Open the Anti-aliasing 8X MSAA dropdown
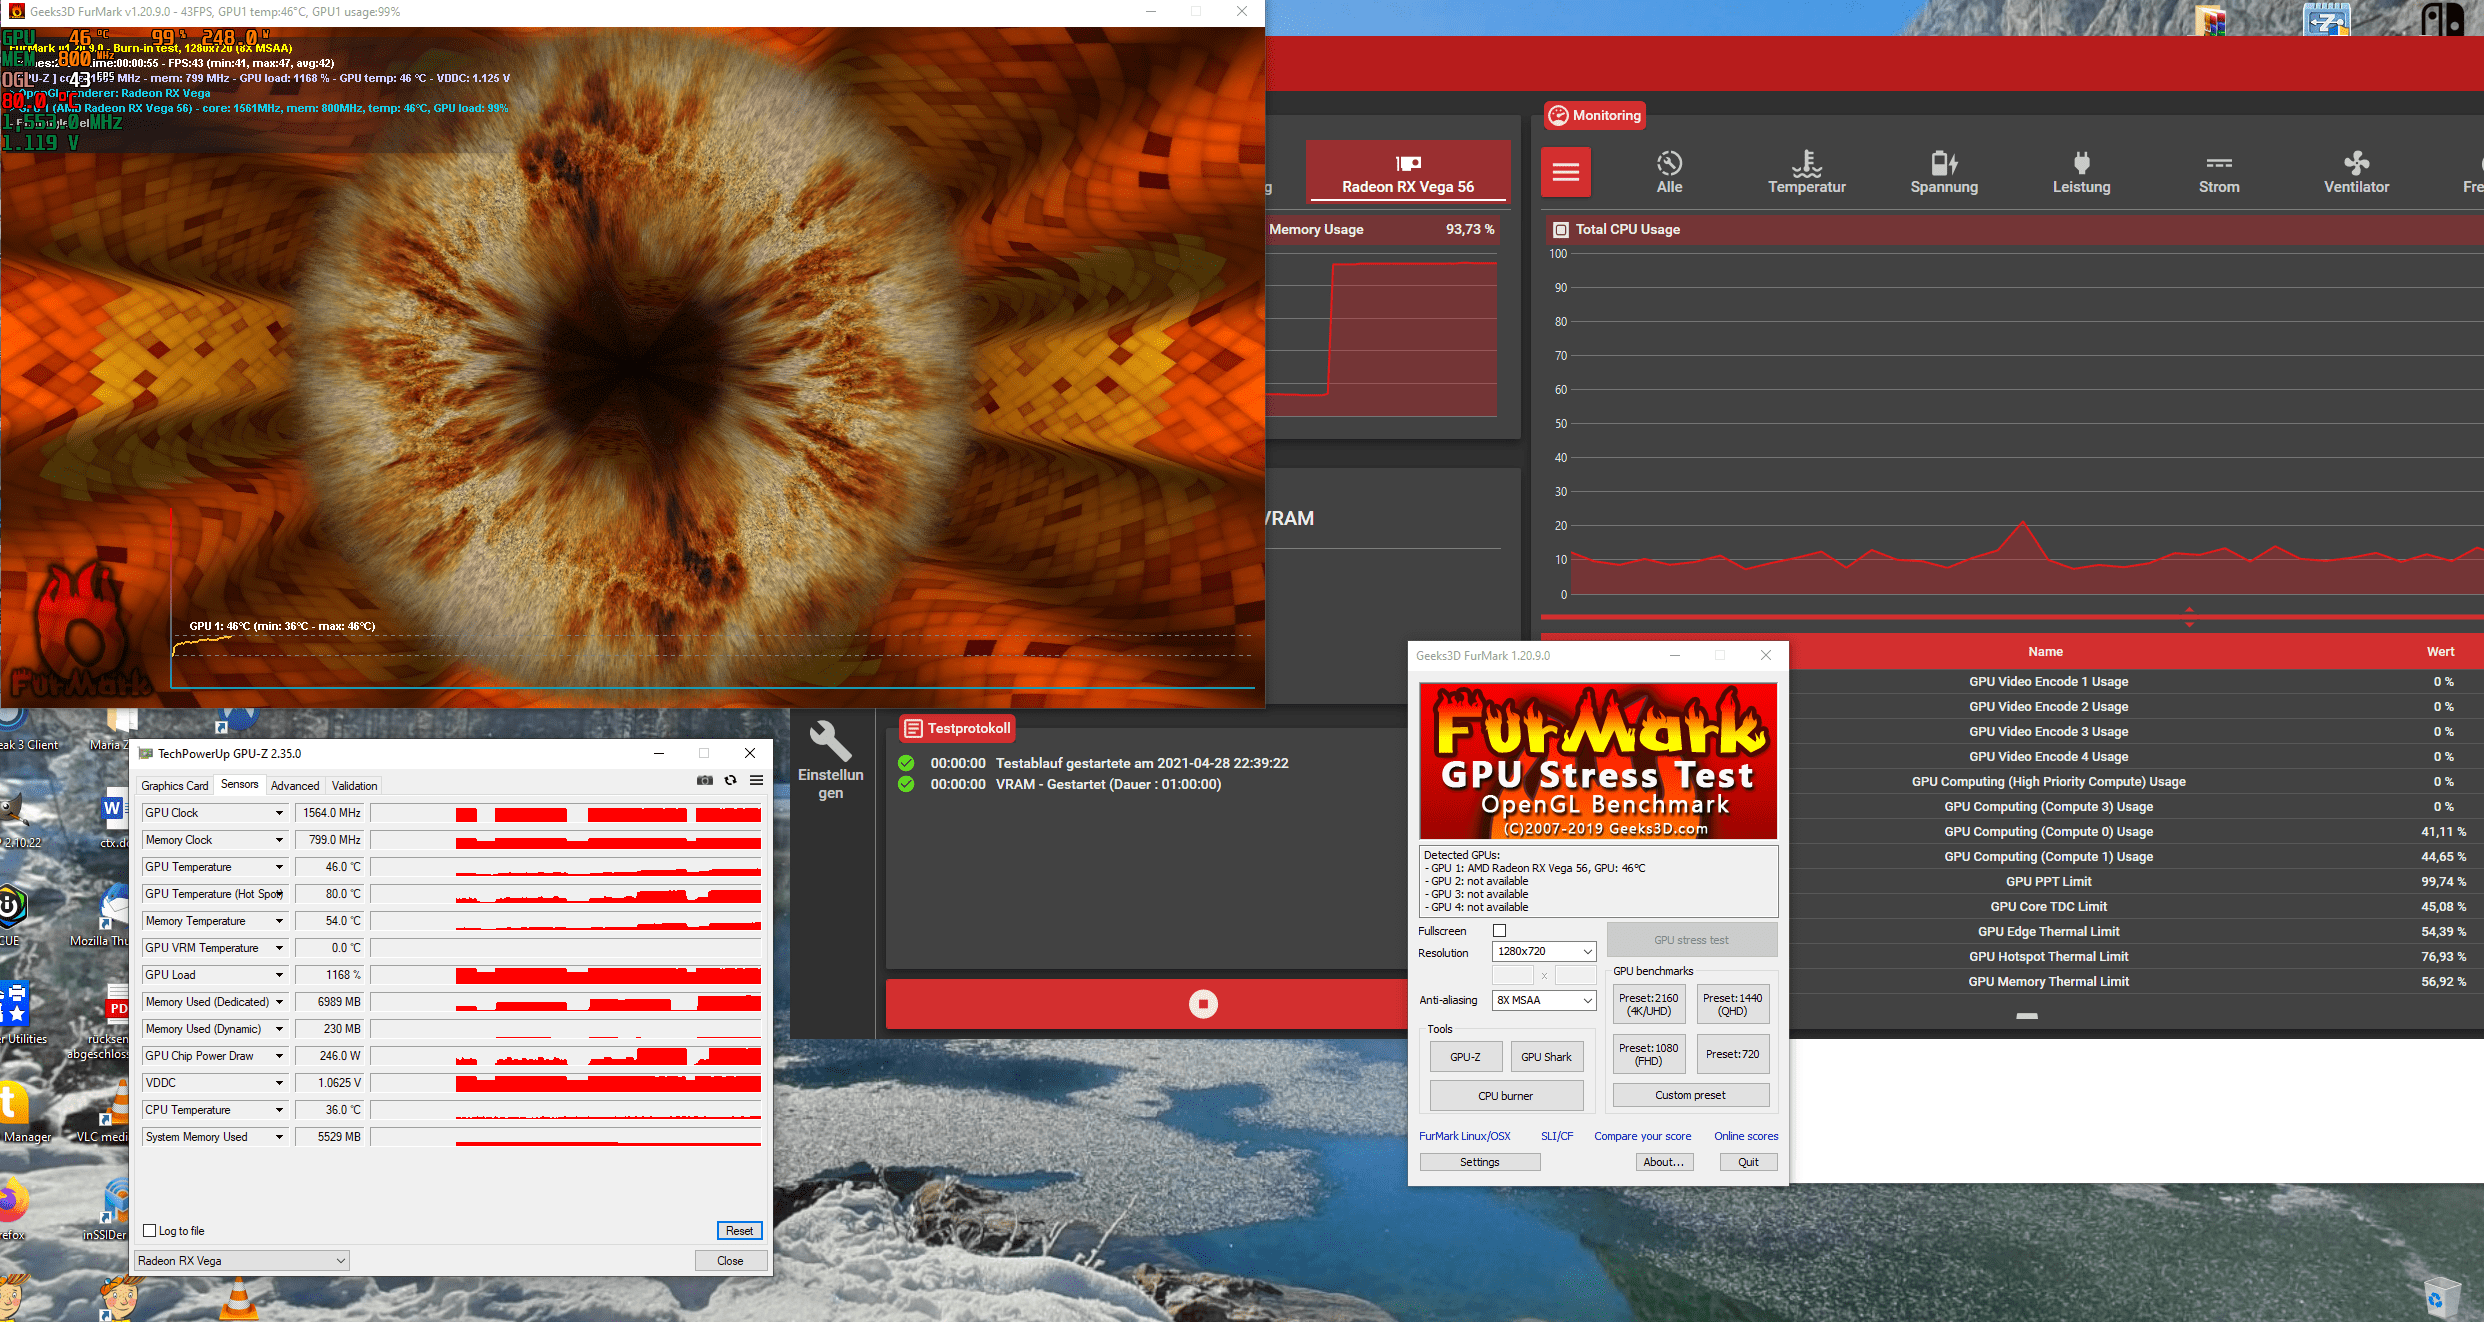Screen dimensions: 2484x1322 [x=1544, y=1000]
